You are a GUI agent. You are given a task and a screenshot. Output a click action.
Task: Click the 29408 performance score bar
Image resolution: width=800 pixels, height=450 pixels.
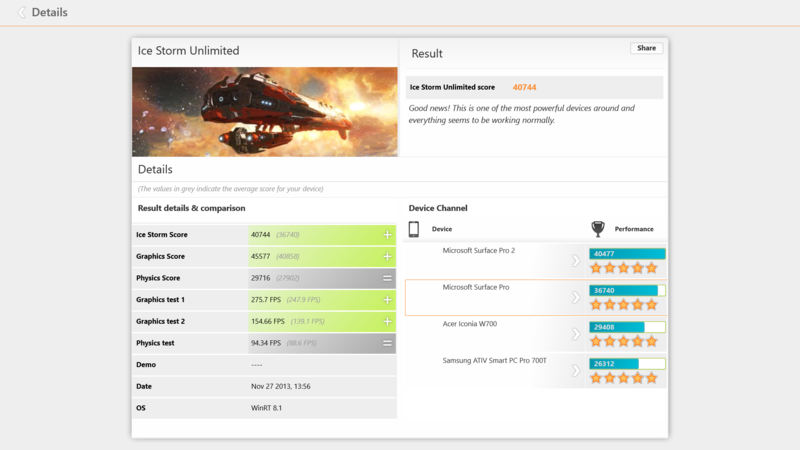tap(627, 327)
